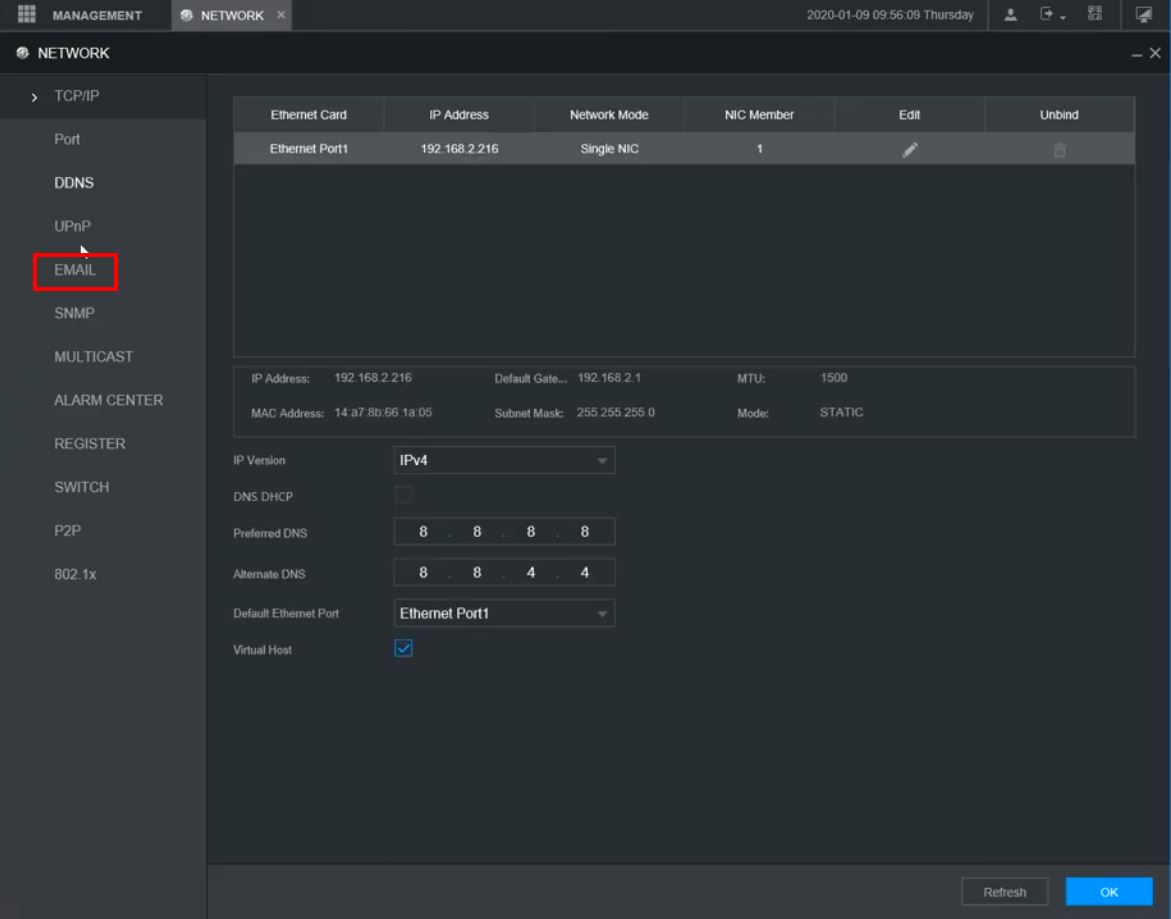The height and width of the screenshot is (919, 1171).
Task: Show the QR code icon
Action: 1095,13
